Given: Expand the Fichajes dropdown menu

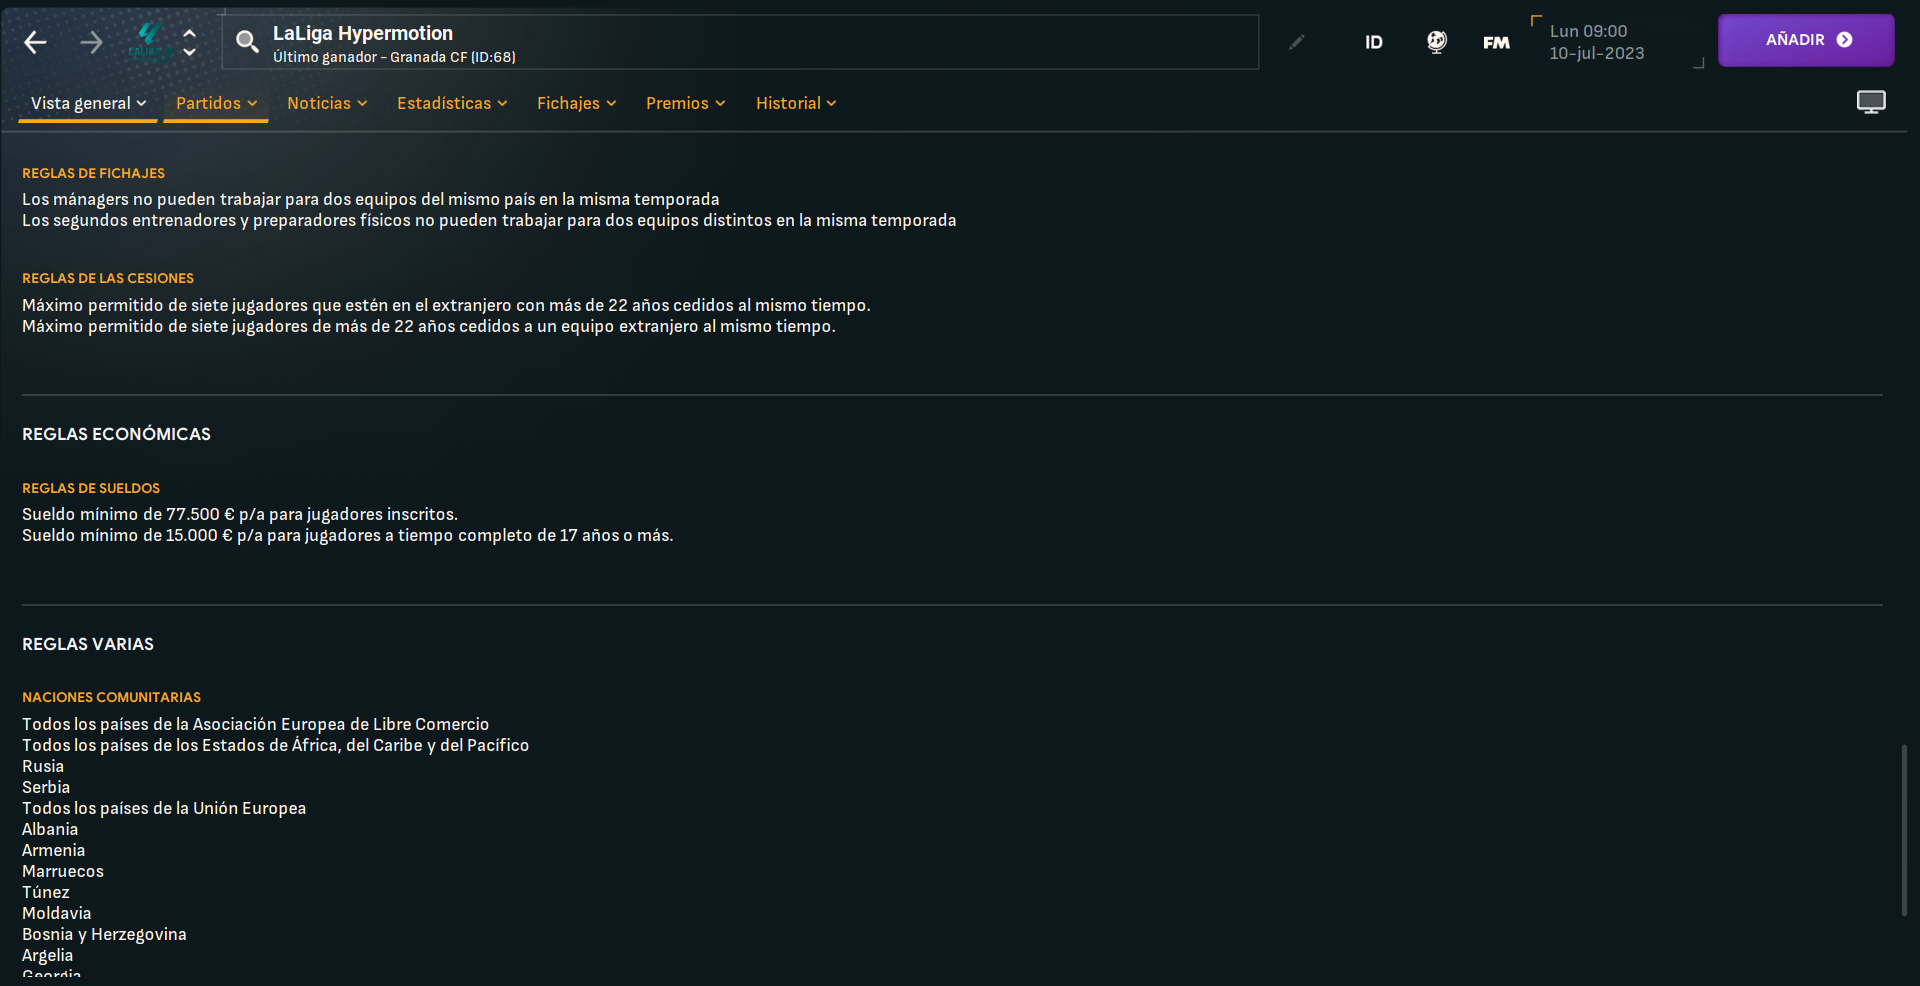Looking at the screenshot, I should [x=576, y=103].
